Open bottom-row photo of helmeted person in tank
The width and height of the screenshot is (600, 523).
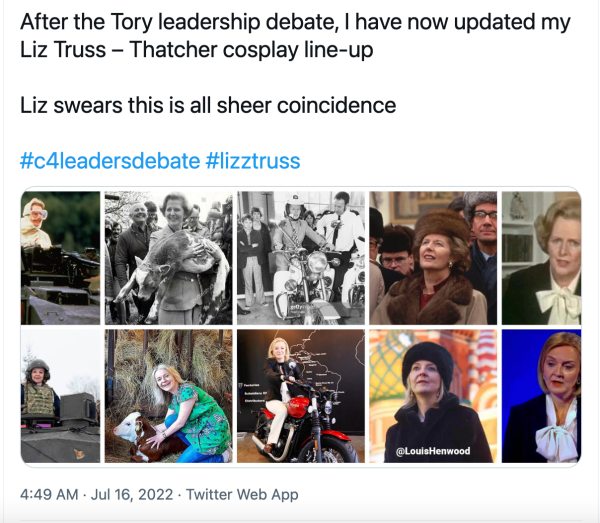(x=60, y=396)
